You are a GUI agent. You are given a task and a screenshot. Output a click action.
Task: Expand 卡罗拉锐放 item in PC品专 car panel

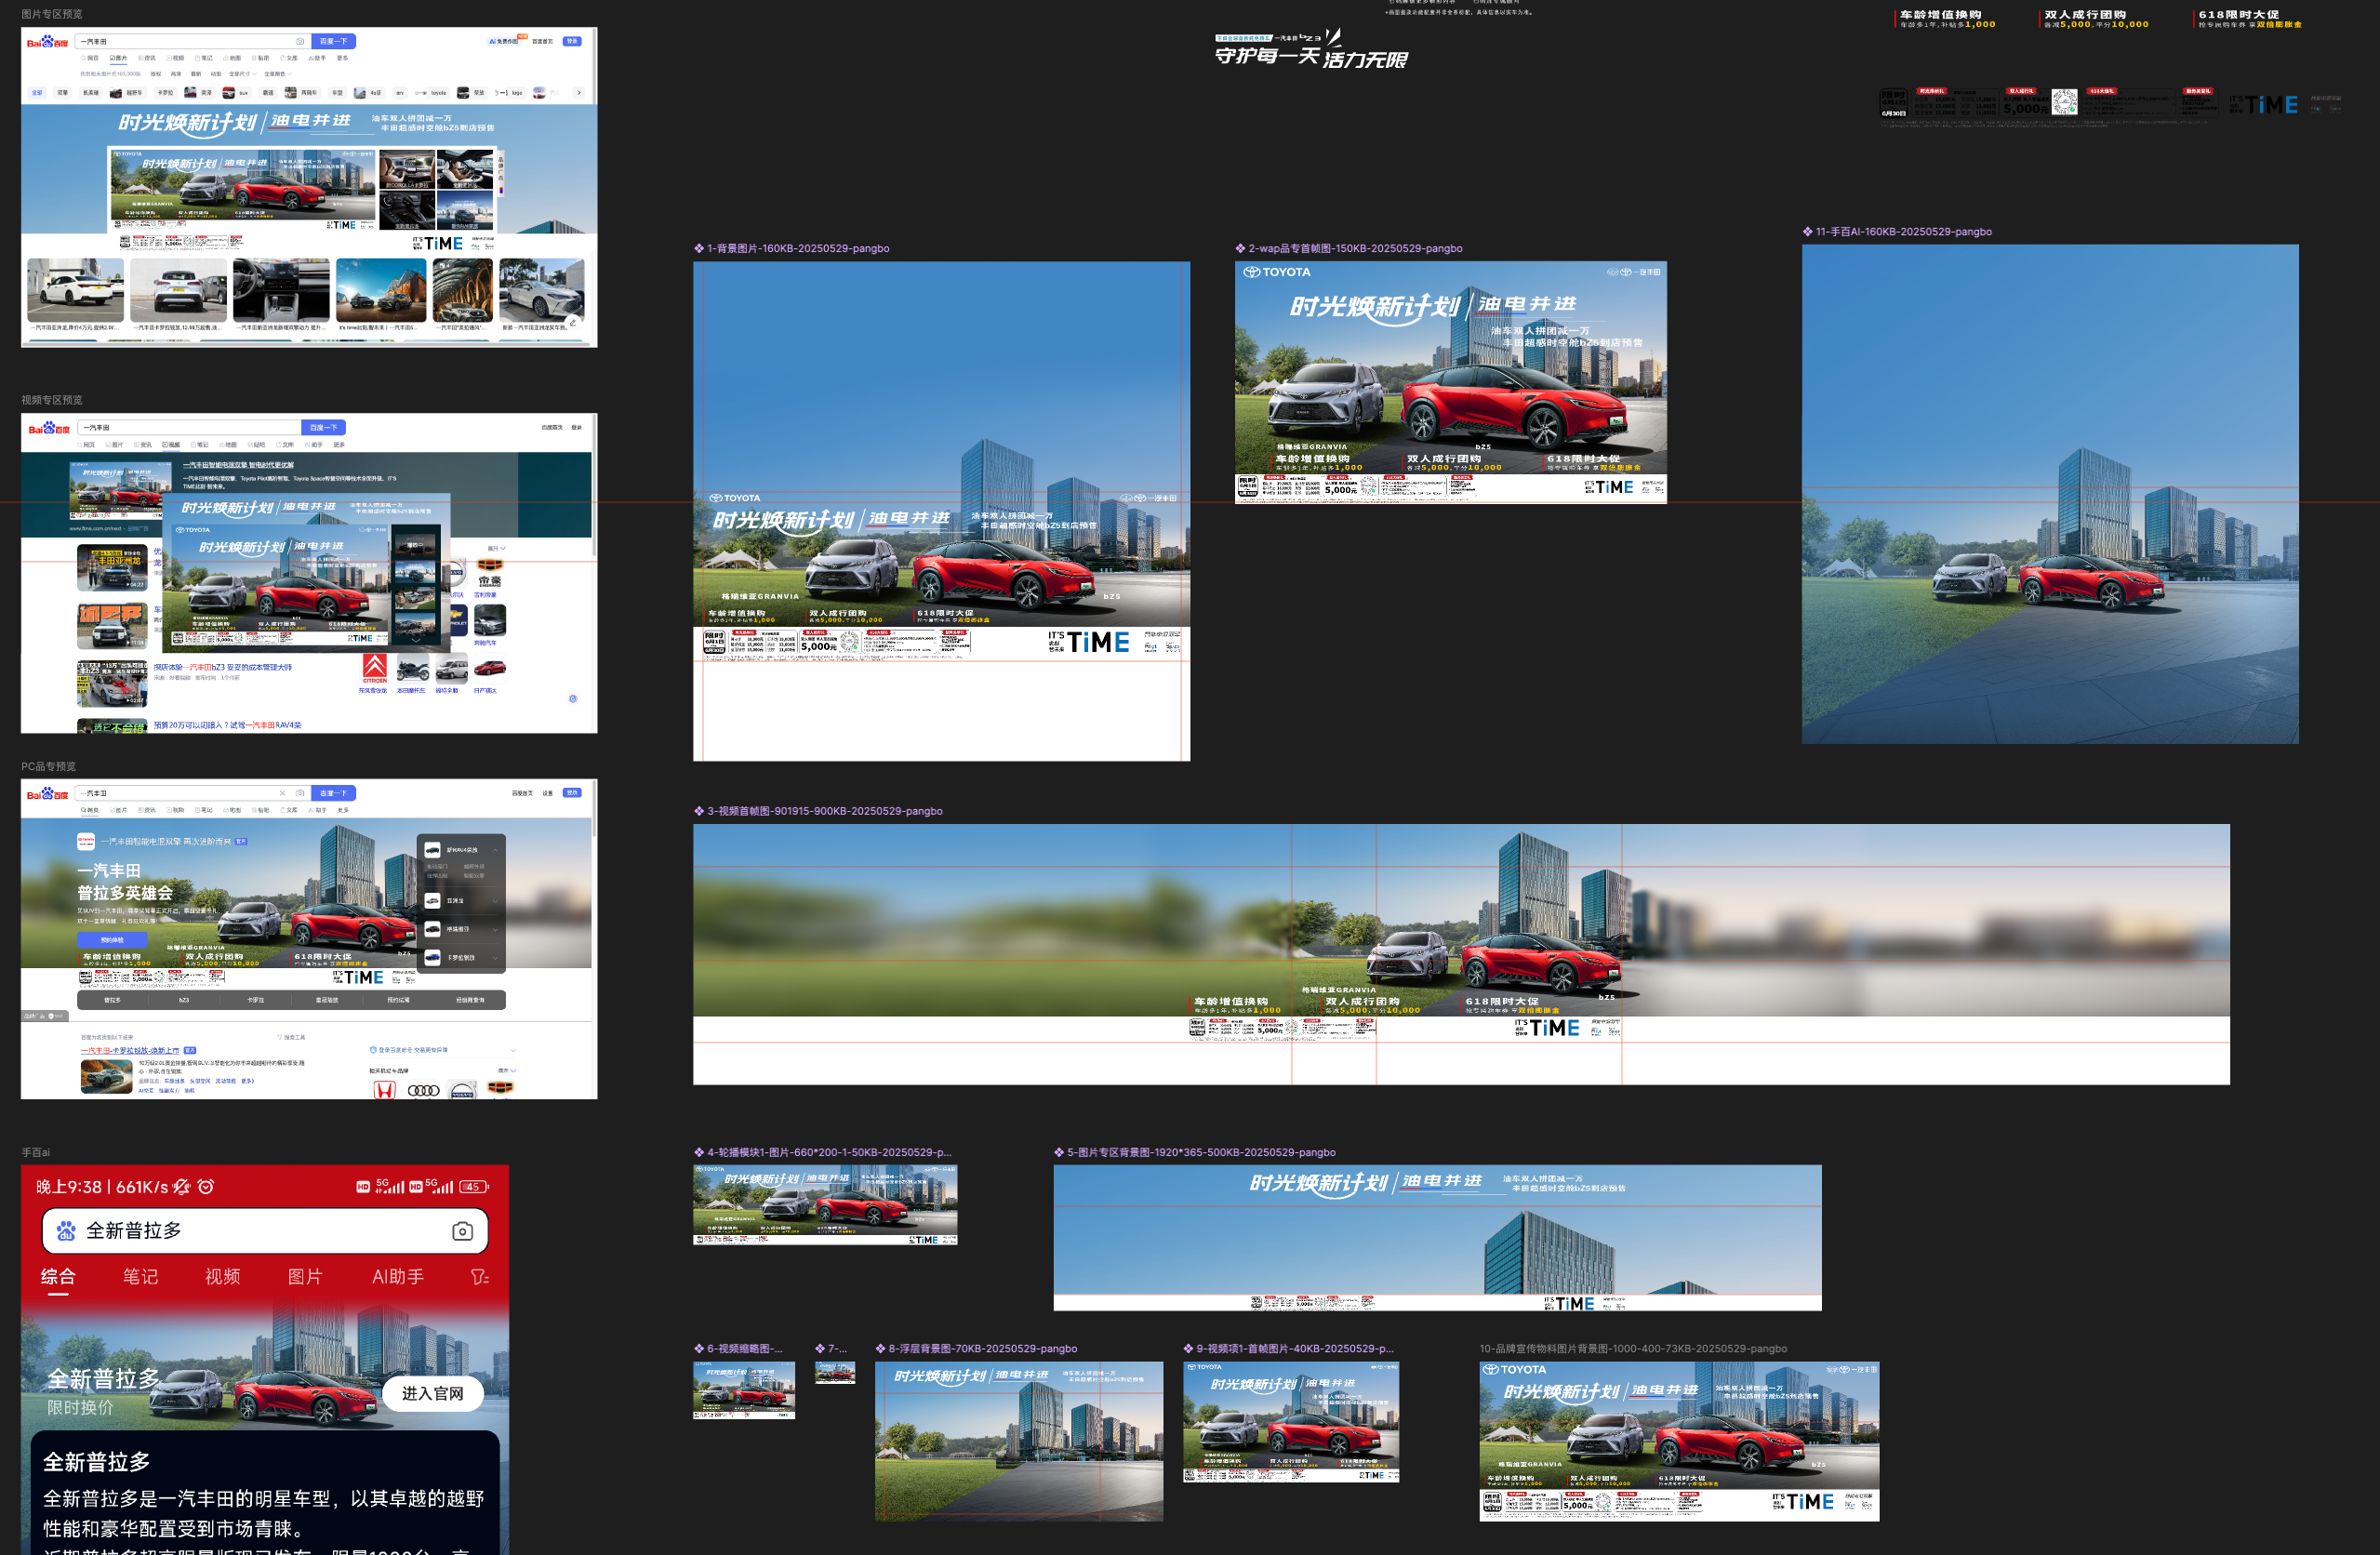click(x=496, y=959)
